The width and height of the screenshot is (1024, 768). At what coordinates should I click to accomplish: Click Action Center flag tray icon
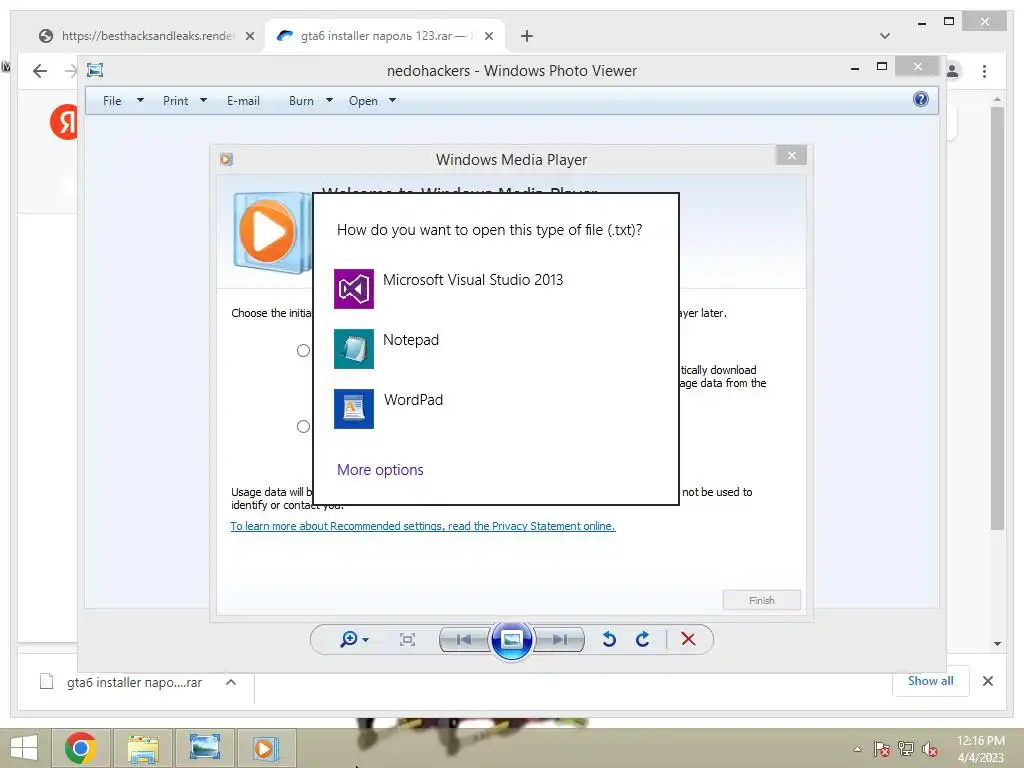coord(882,749)
